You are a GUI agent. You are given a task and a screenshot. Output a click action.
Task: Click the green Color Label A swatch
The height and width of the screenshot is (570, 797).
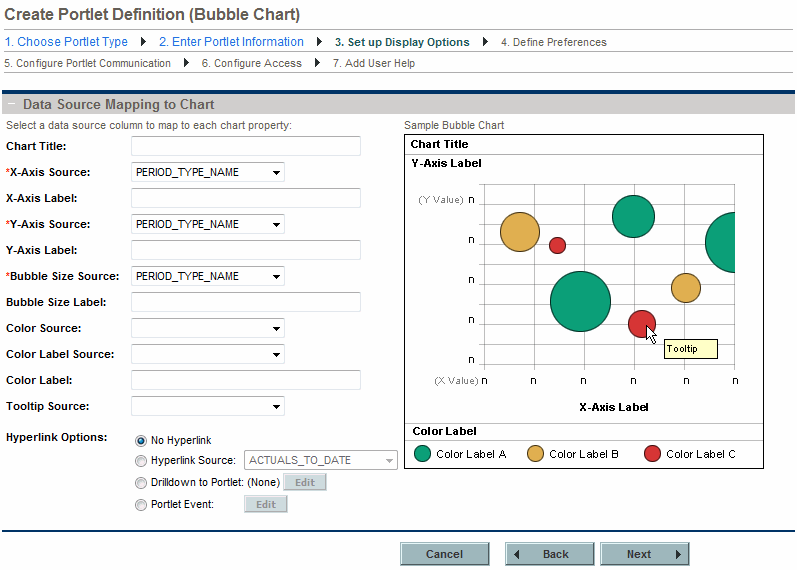tap(423, 454)
